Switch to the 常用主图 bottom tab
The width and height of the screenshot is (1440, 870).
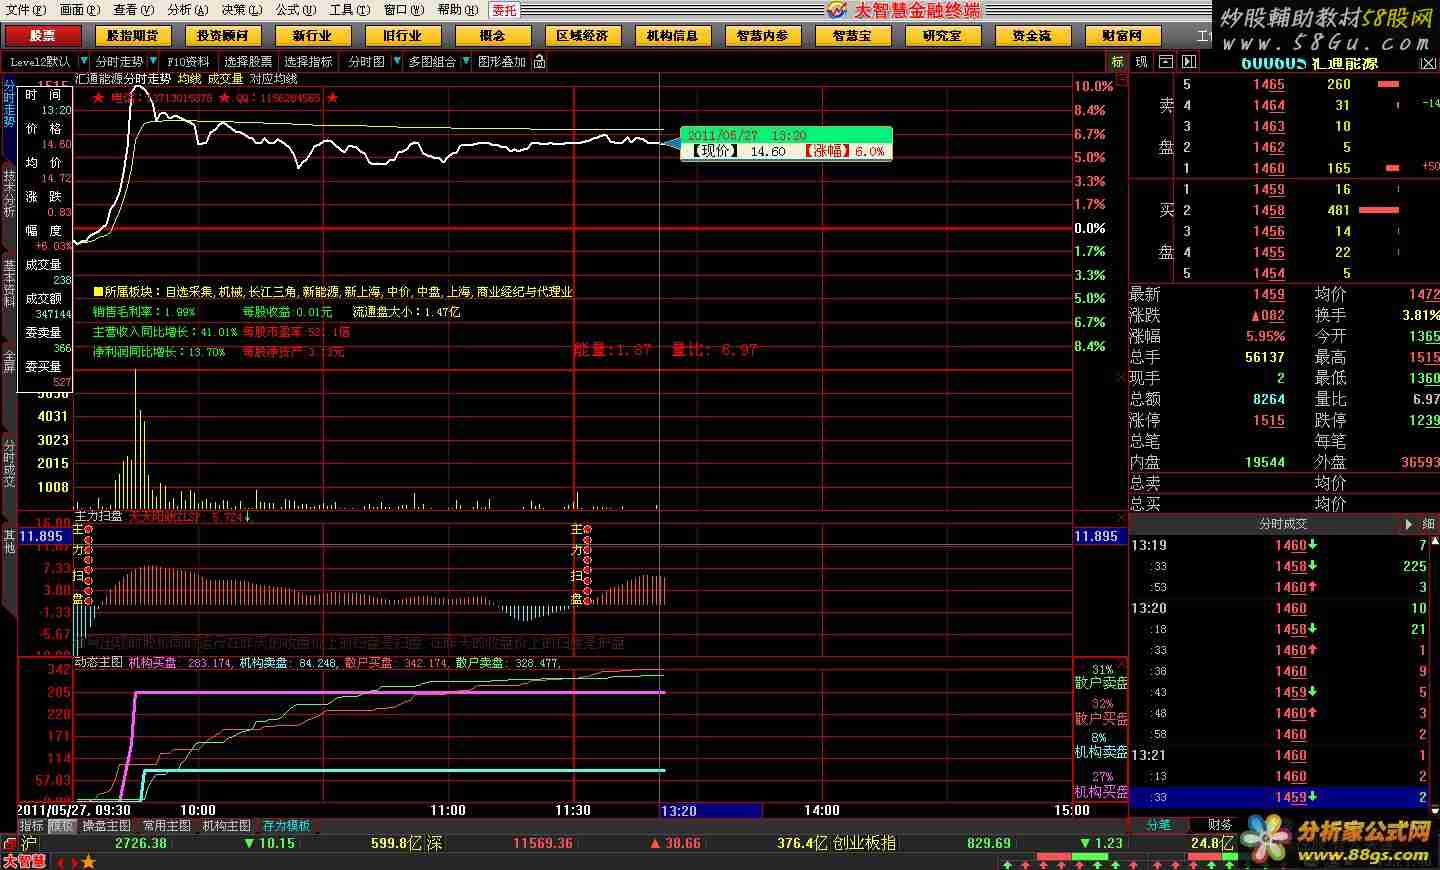tap(167, 826)
